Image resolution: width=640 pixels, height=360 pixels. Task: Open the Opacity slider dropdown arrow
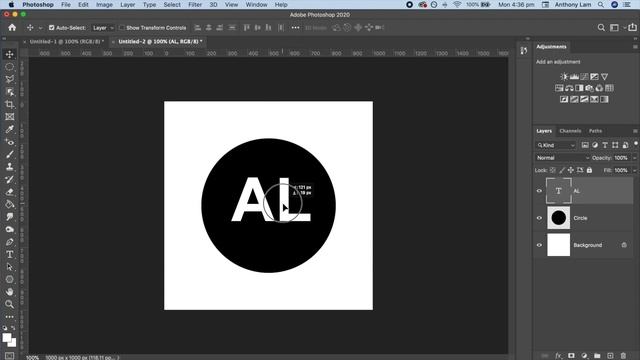click(634, 158)
